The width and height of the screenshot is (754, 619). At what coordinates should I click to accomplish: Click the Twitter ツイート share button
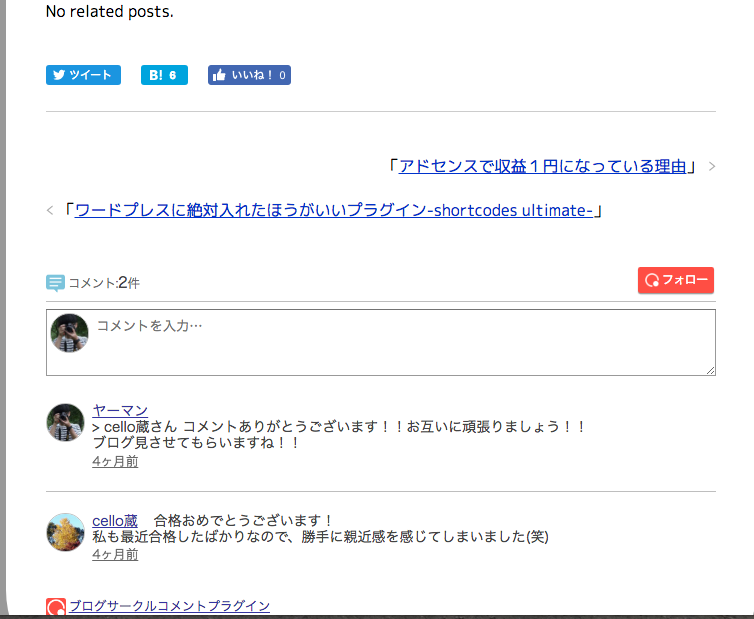coord(83,75)
